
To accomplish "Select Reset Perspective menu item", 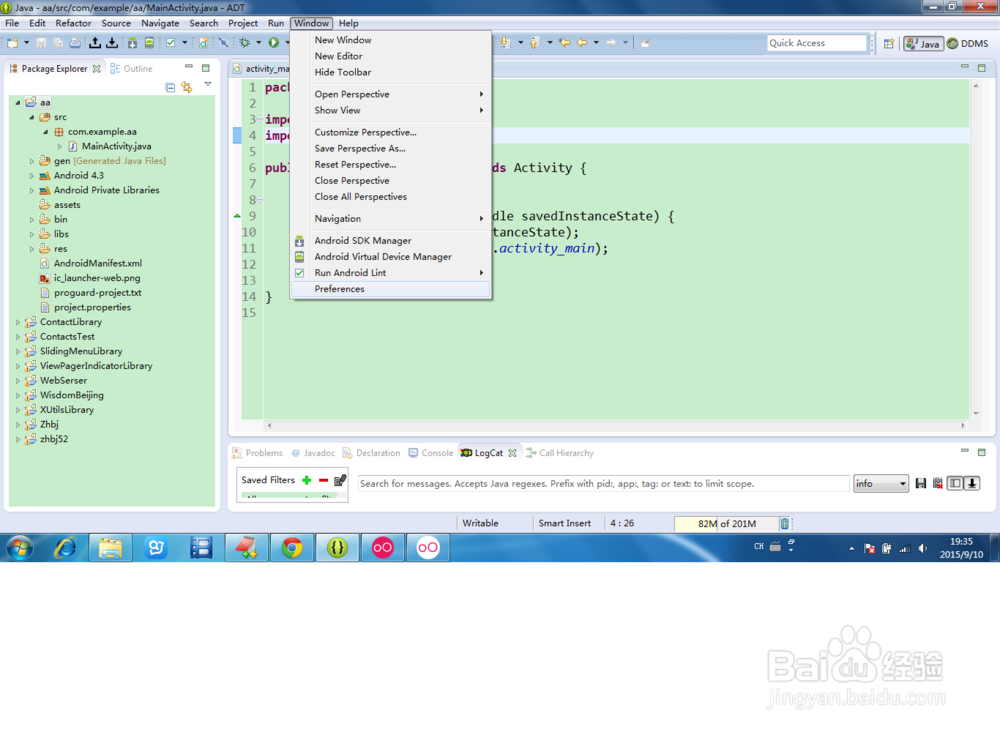I will pos(390,165).
